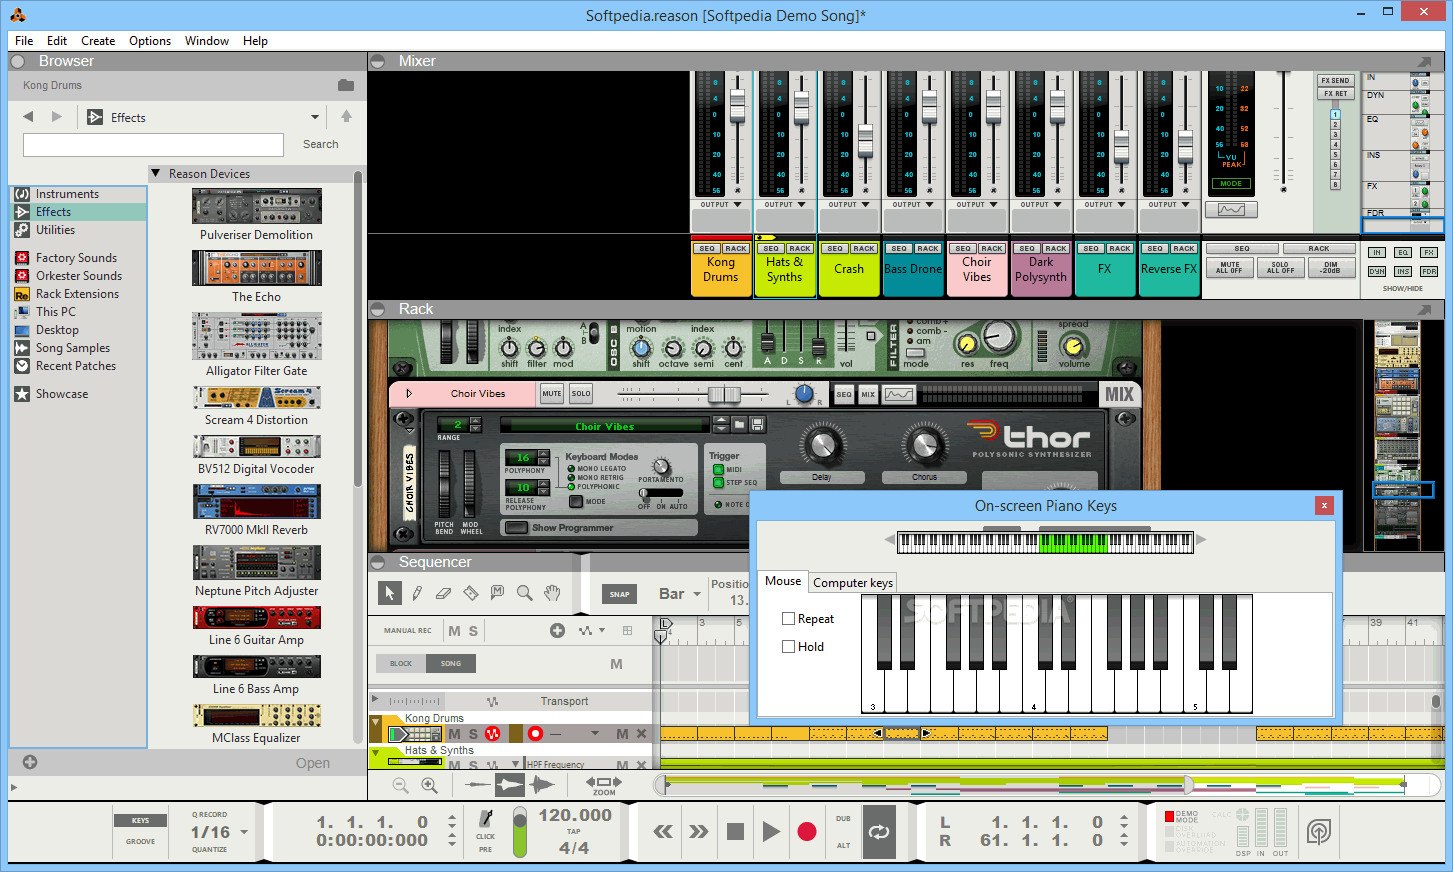This screenshot has height=872, width=1453.
Task: Open the Edit menu
Action: pyautogui.click(x=57, y=41)
